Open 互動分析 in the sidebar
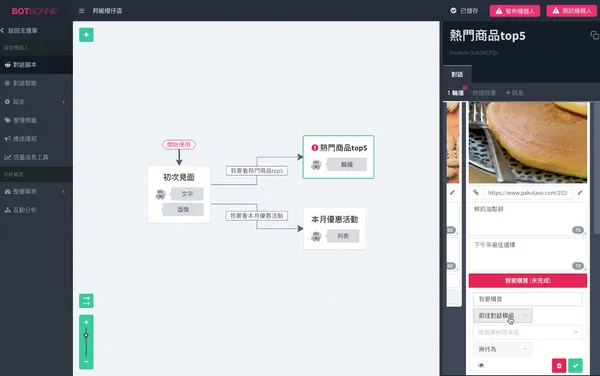Screen dimensions: 600x376 (36, 210)
